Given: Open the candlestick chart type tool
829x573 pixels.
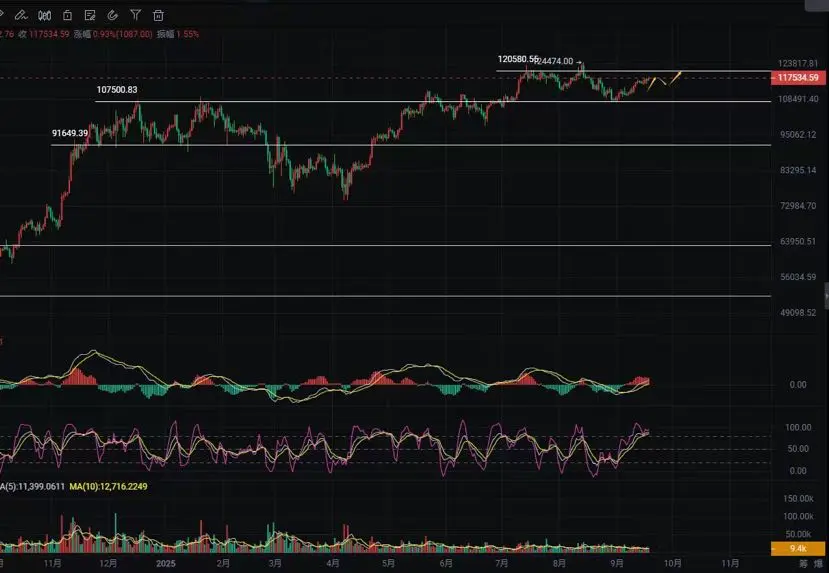Looking at the screenshot, I should coord(44,15).
